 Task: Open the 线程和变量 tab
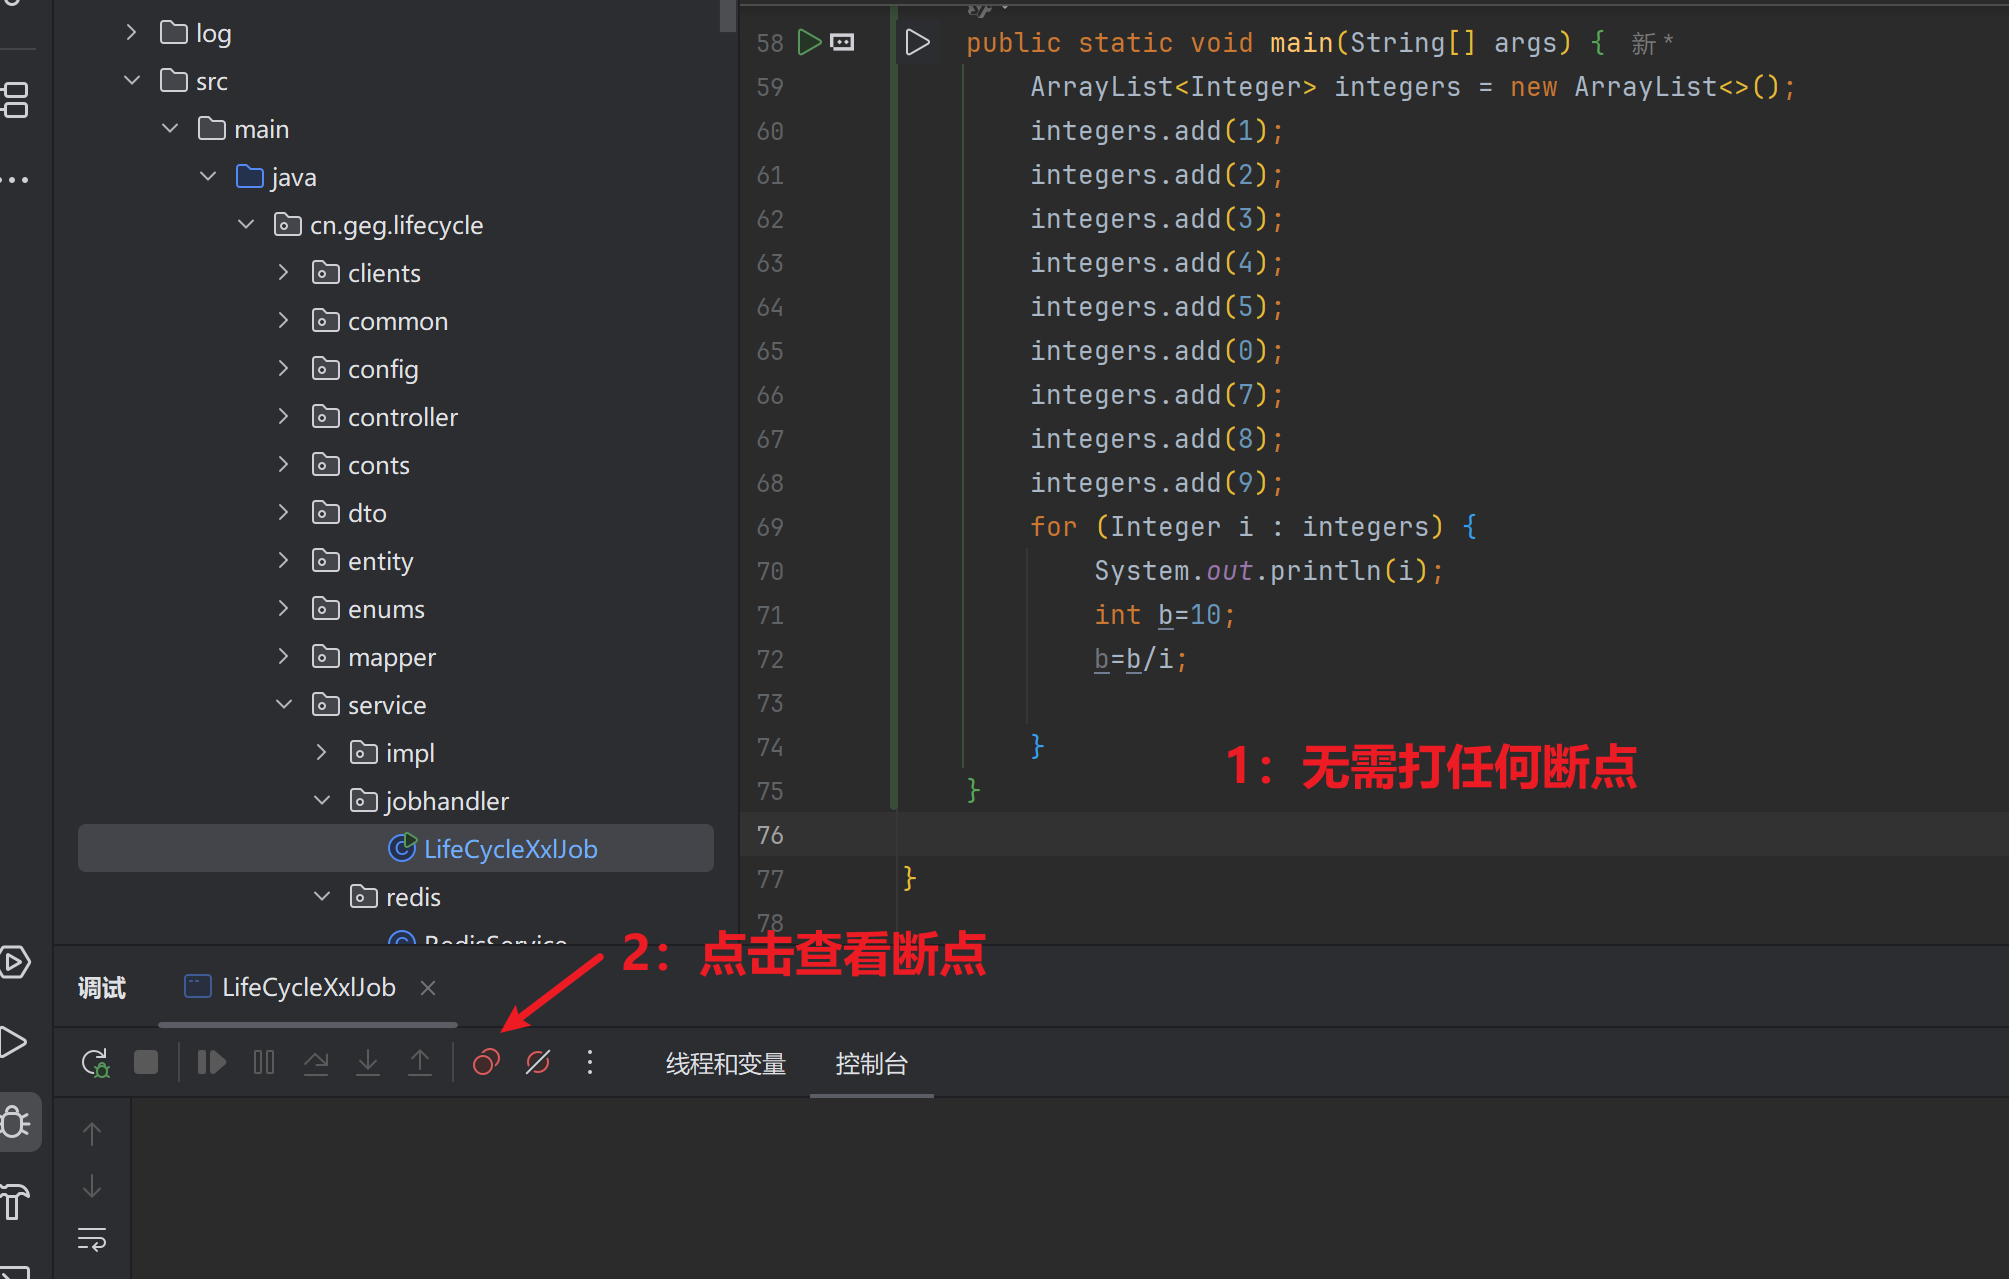725,1064
